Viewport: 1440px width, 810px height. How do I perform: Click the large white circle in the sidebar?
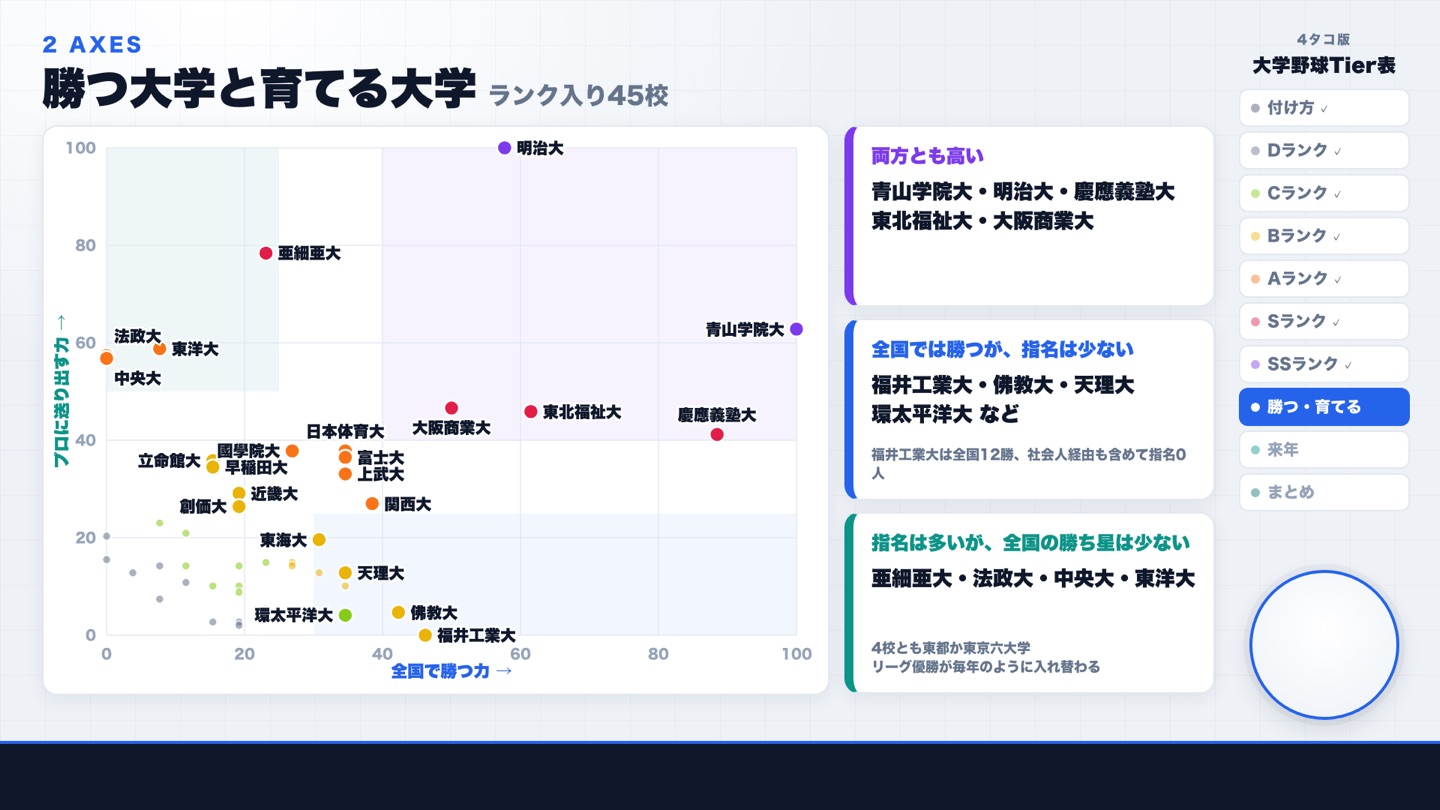pos(1324,645)
